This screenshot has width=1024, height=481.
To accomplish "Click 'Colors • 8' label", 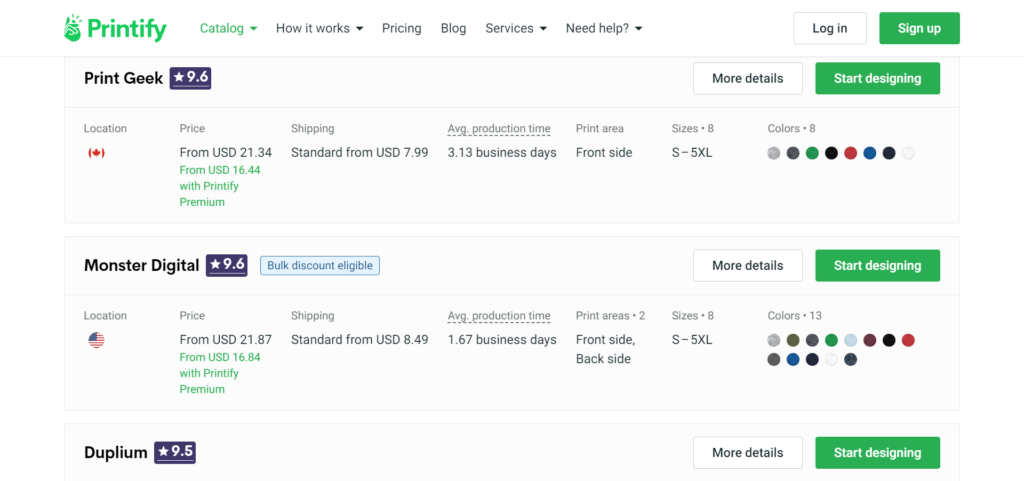I will [792, 129].
